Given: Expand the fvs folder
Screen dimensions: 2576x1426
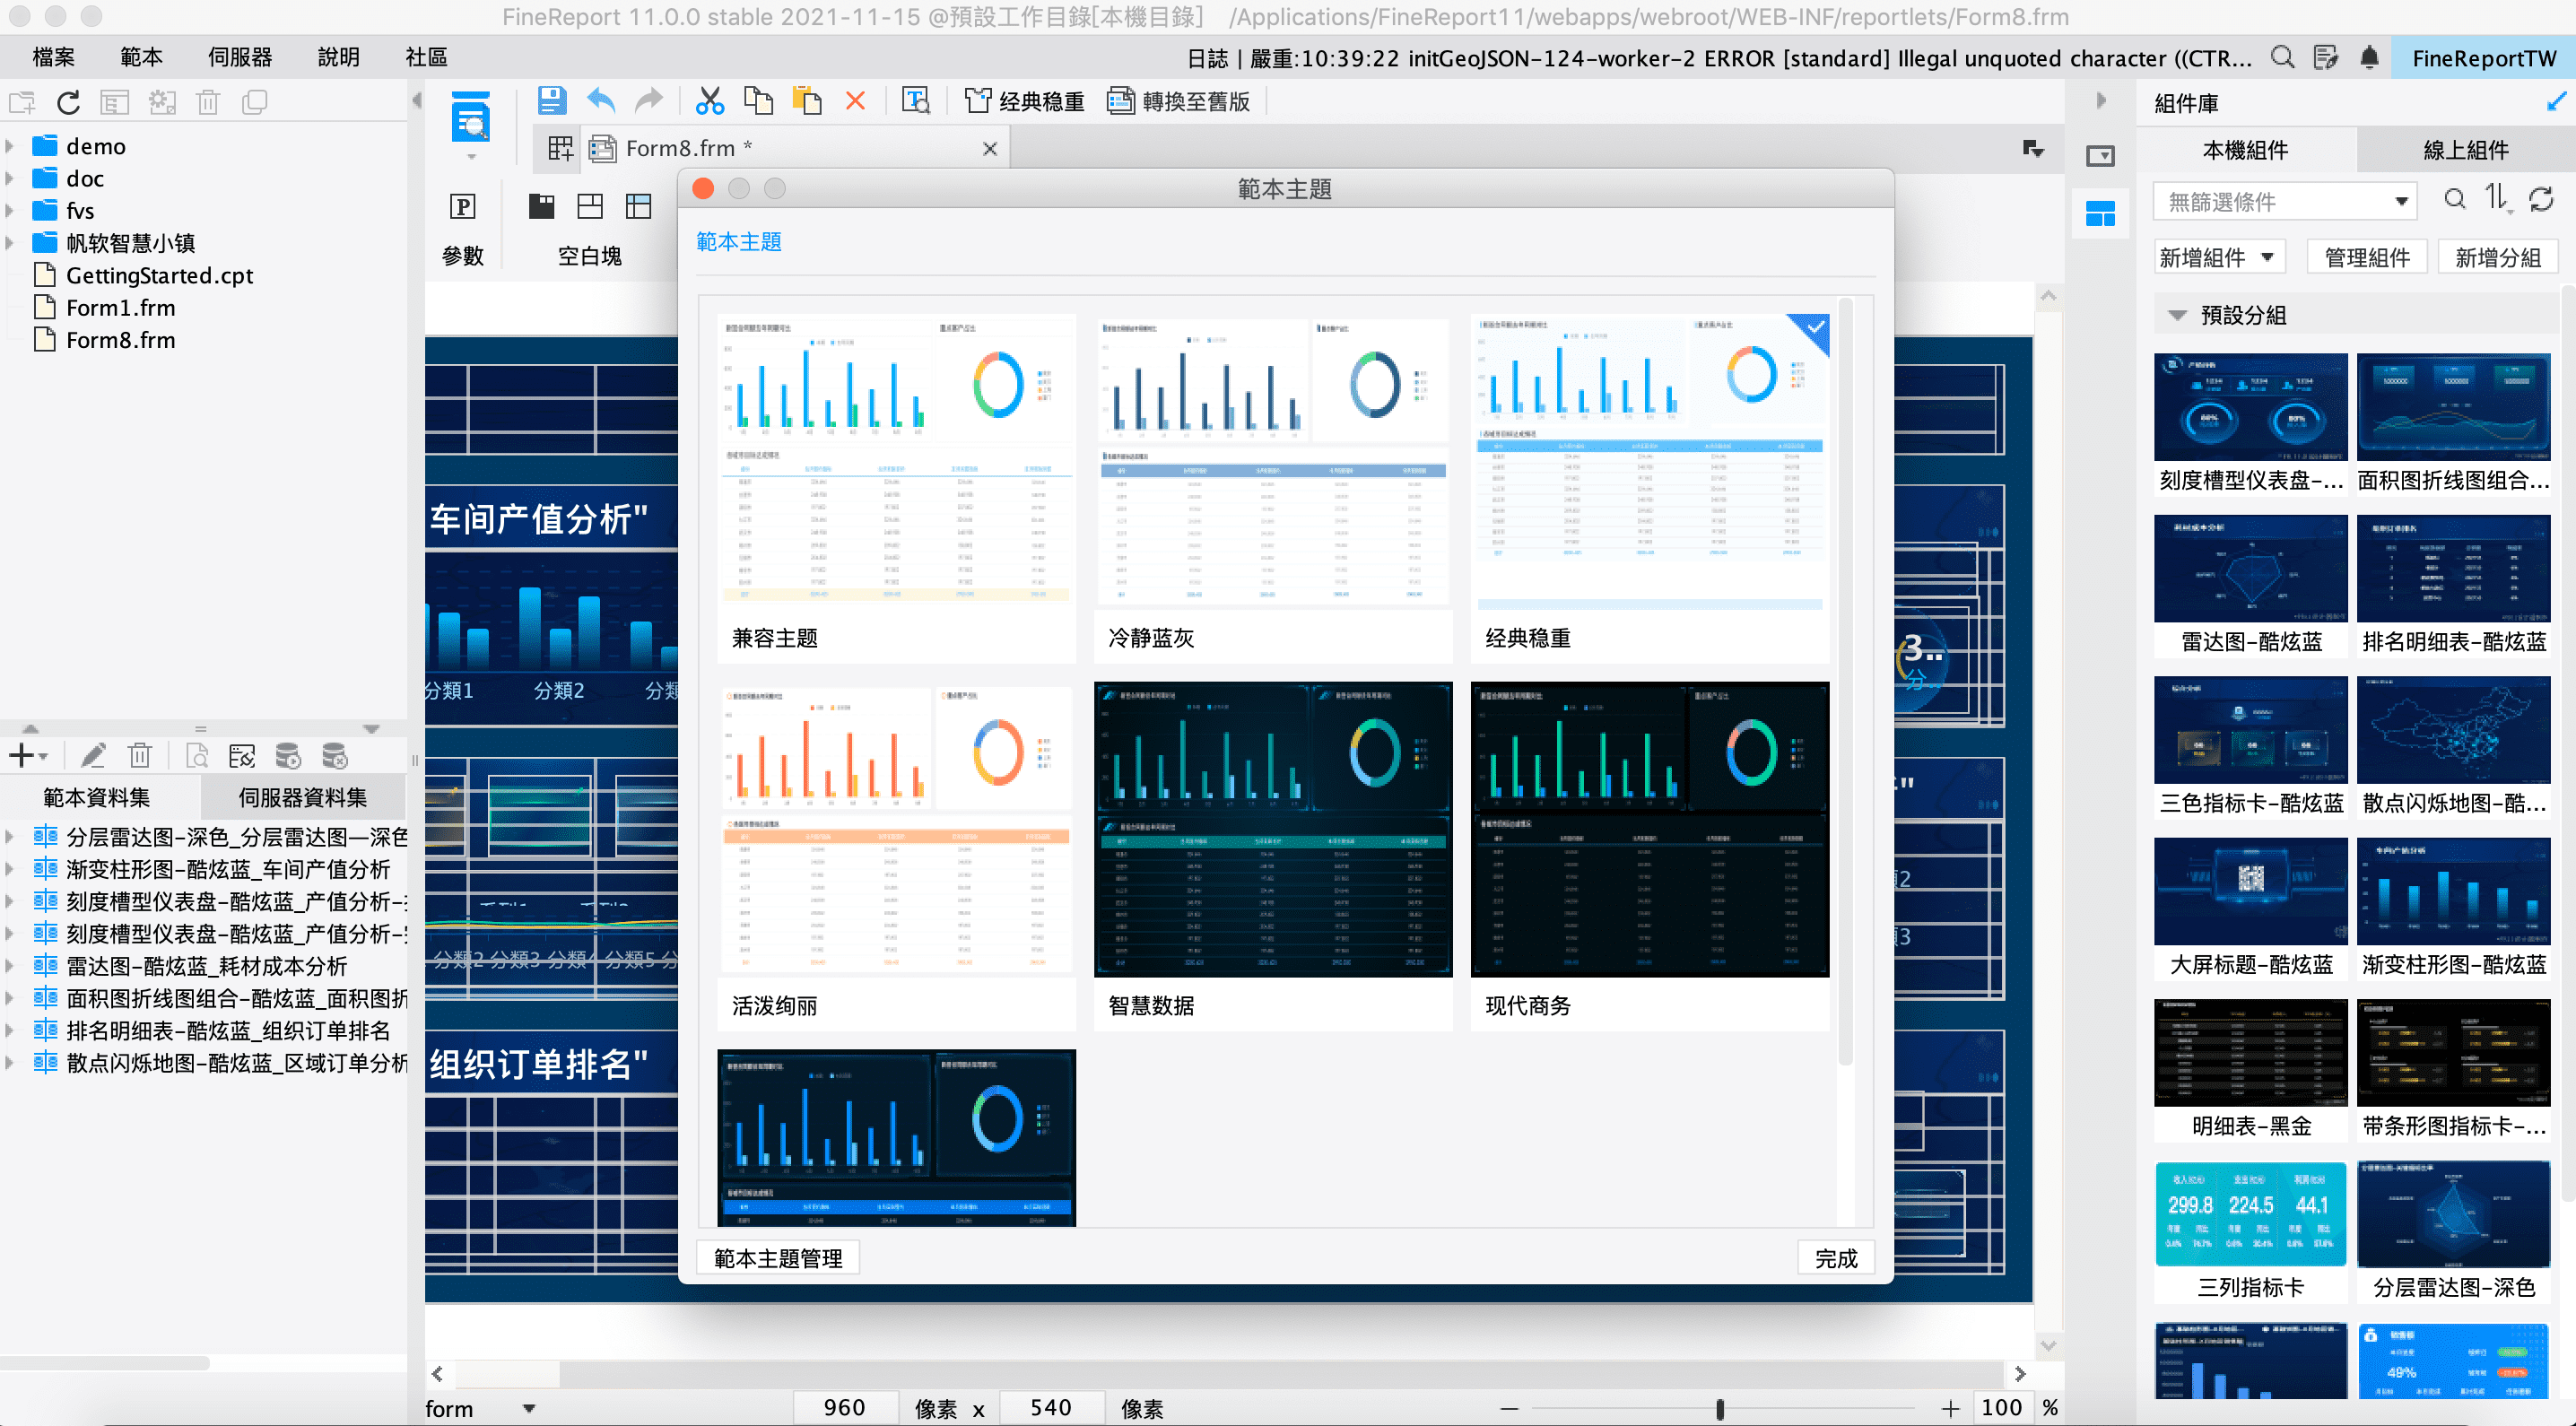Looking at the screenshot, I should [10, 211].
